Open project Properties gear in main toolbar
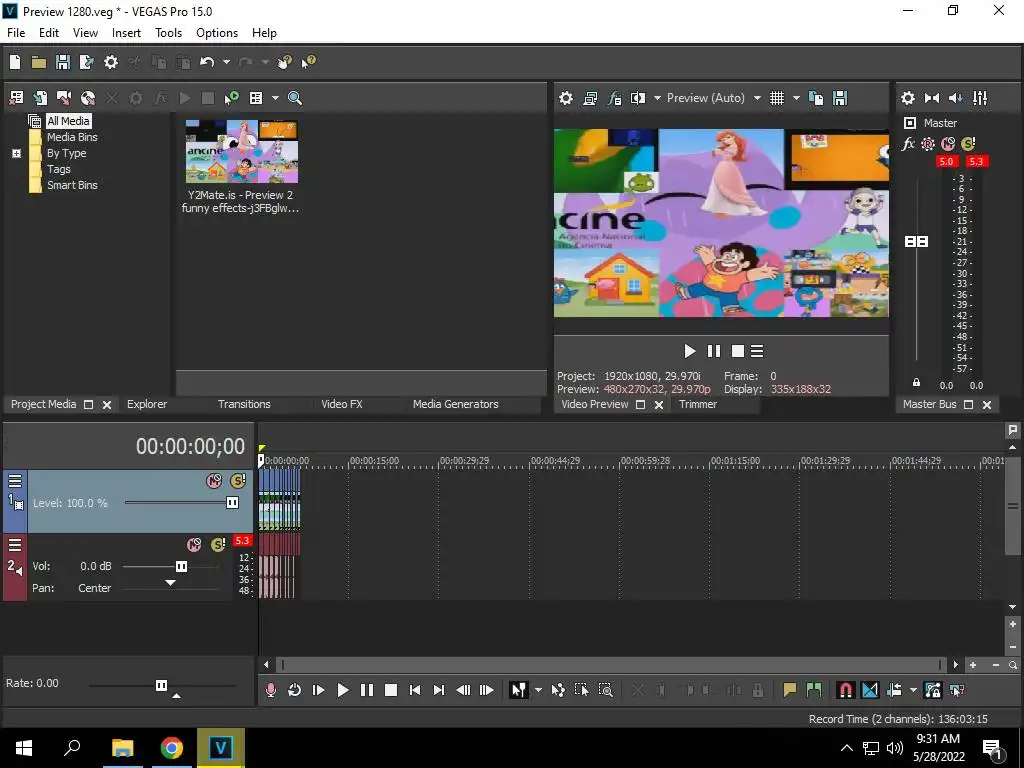 (111, 62)
